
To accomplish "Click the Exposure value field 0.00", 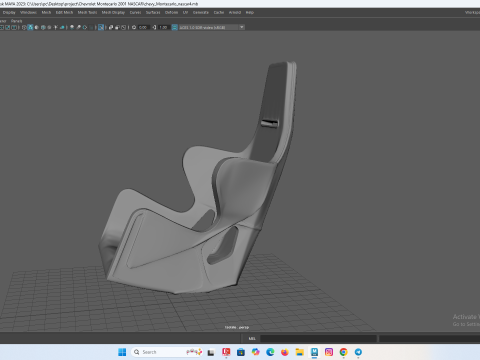I will tap(143, 27).
